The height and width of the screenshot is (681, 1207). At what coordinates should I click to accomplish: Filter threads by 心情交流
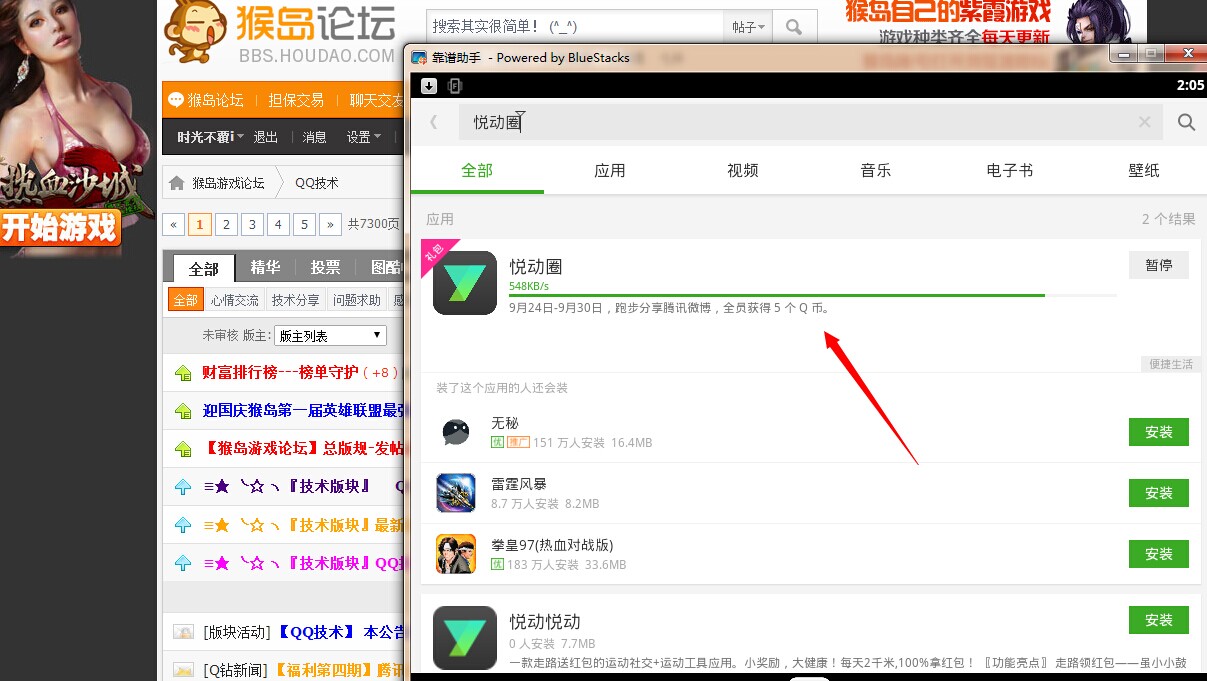point(235,300)
